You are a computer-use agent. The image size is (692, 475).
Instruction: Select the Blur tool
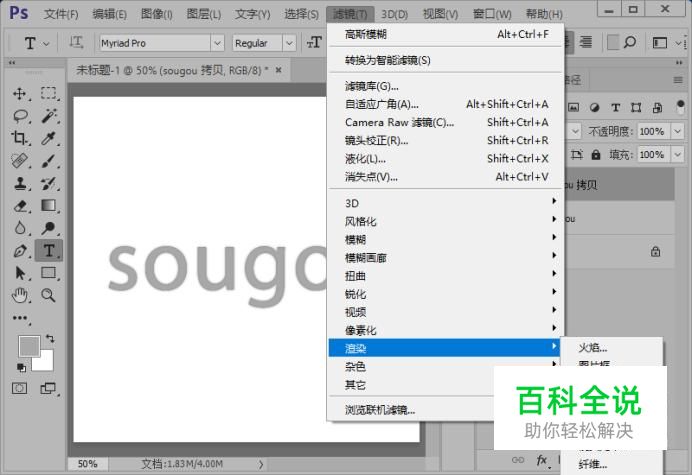(x=19, y=228)
